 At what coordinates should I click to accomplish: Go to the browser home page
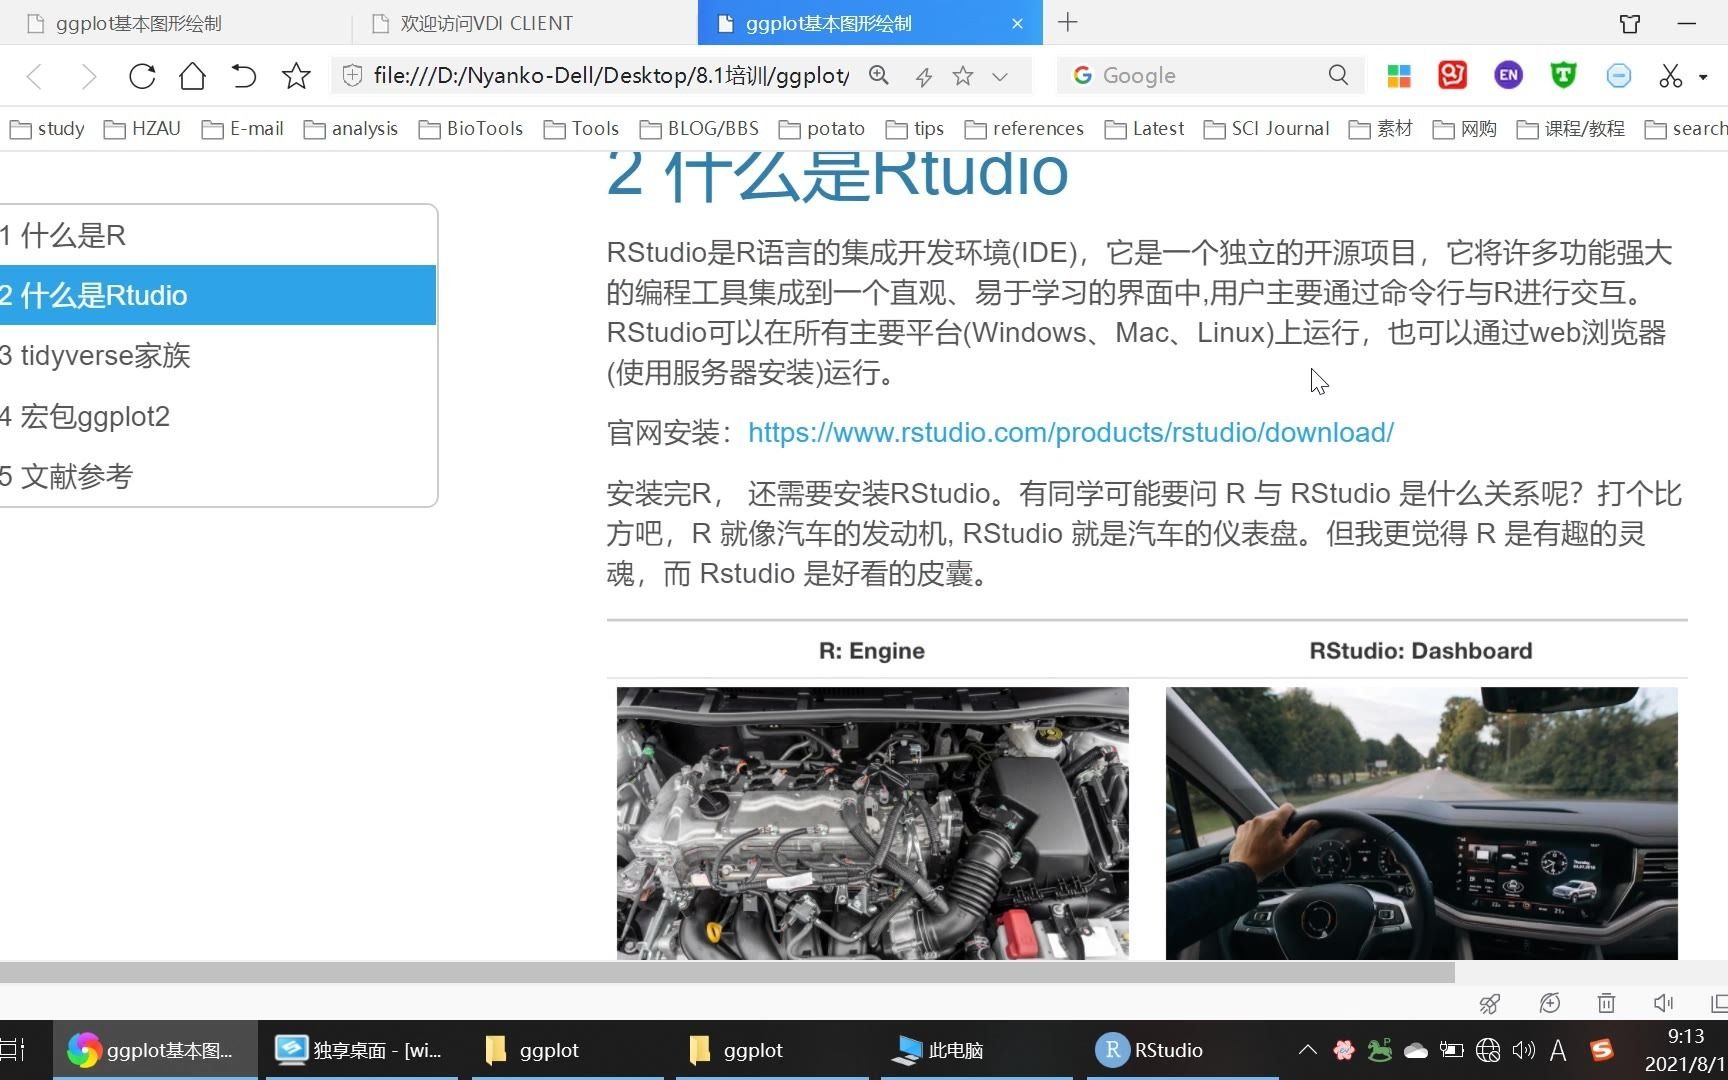click(x=192, y=76)
